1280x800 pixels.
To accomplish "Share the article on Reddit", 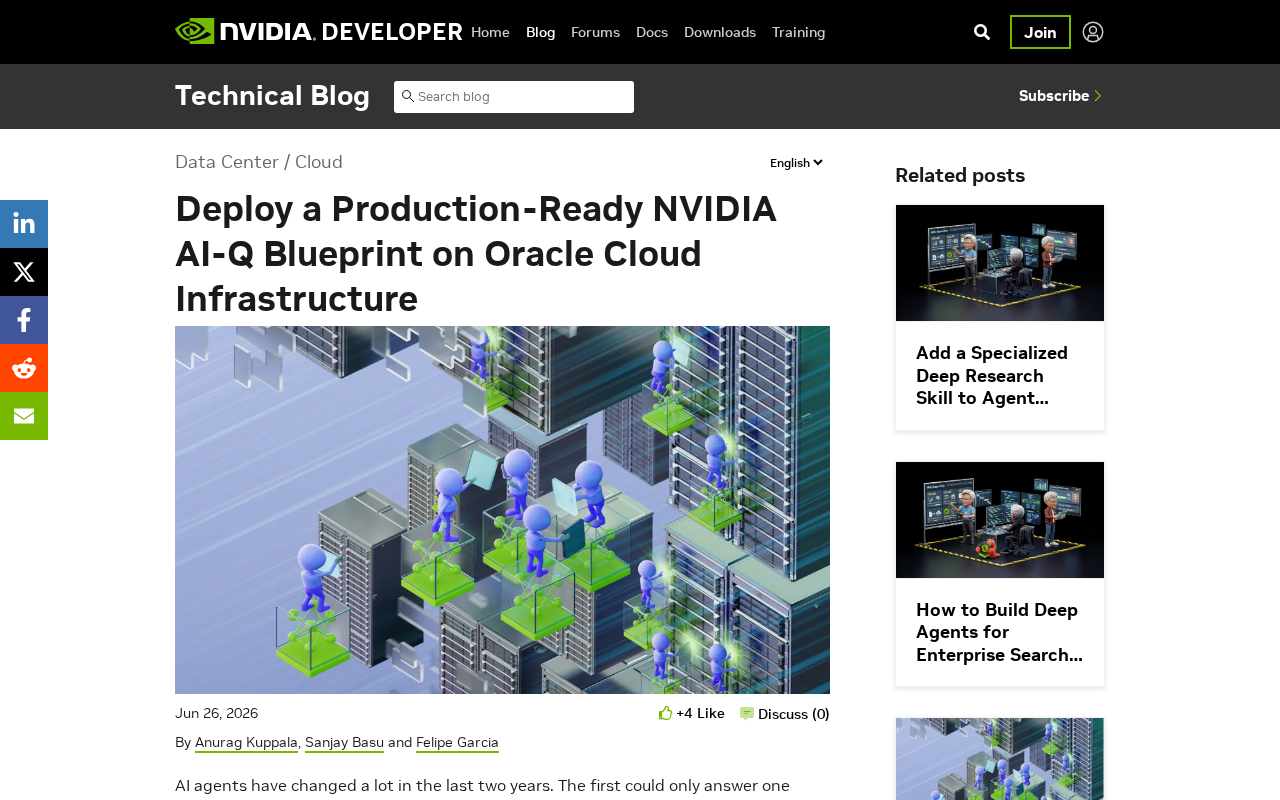I will click(x=24, y=368).
